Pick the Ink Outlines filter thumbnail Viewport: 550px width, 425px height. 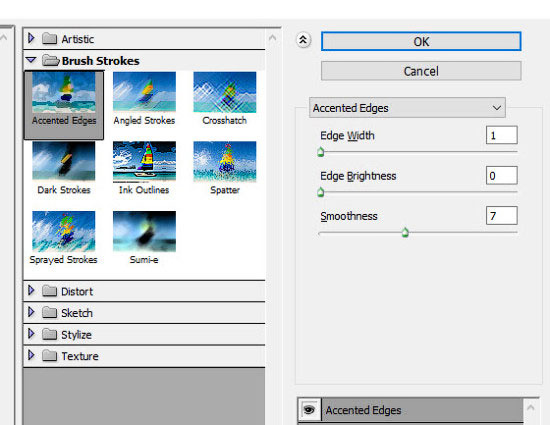click(144, 168)
